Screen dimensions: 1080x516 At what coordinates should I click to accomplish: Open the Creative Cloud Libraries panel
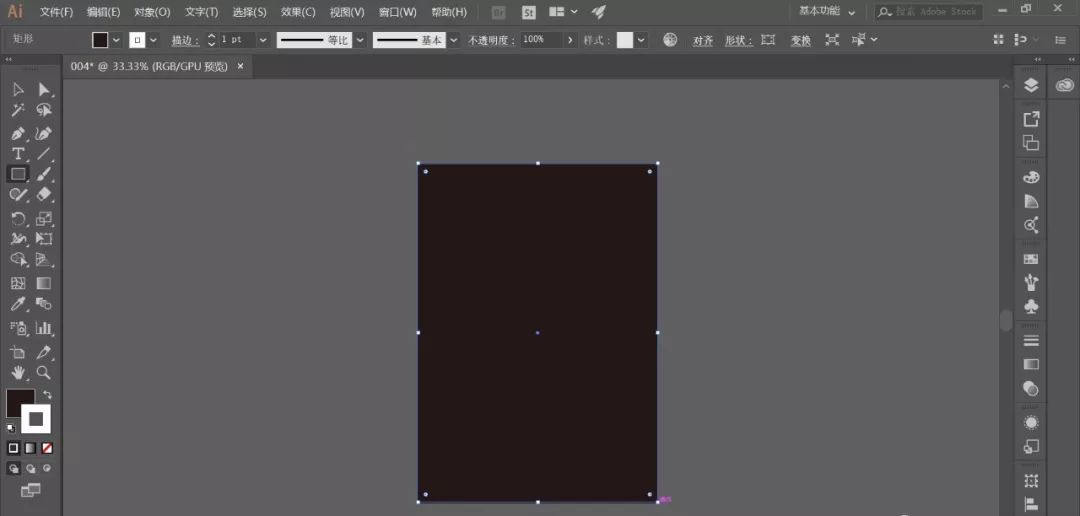[x=1064, y=86]
